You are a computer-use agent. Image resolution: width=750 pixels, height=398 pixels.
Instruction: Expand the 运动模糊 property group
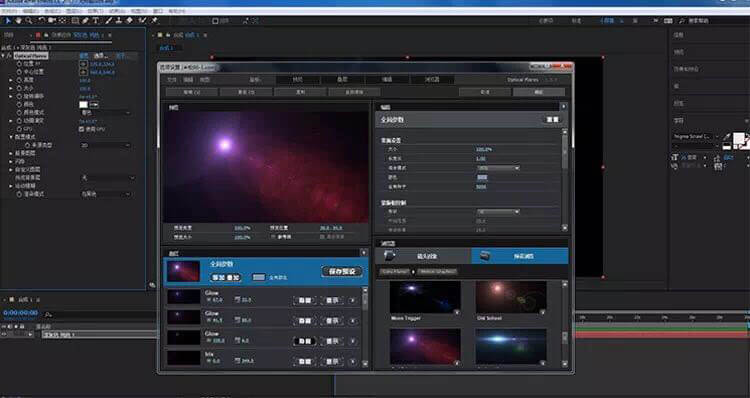[11, 186]
